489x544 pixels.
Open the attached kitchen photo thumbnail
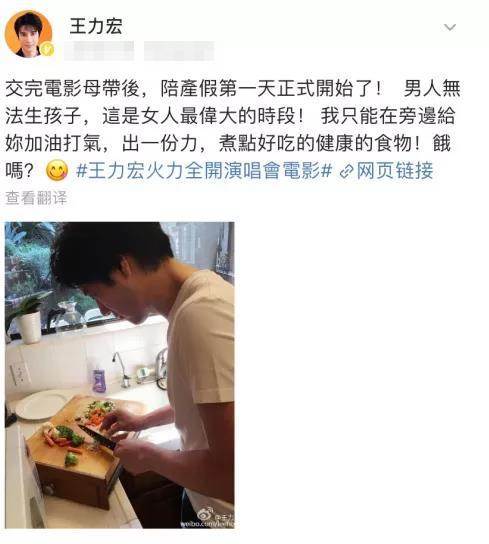coord(120,375)
